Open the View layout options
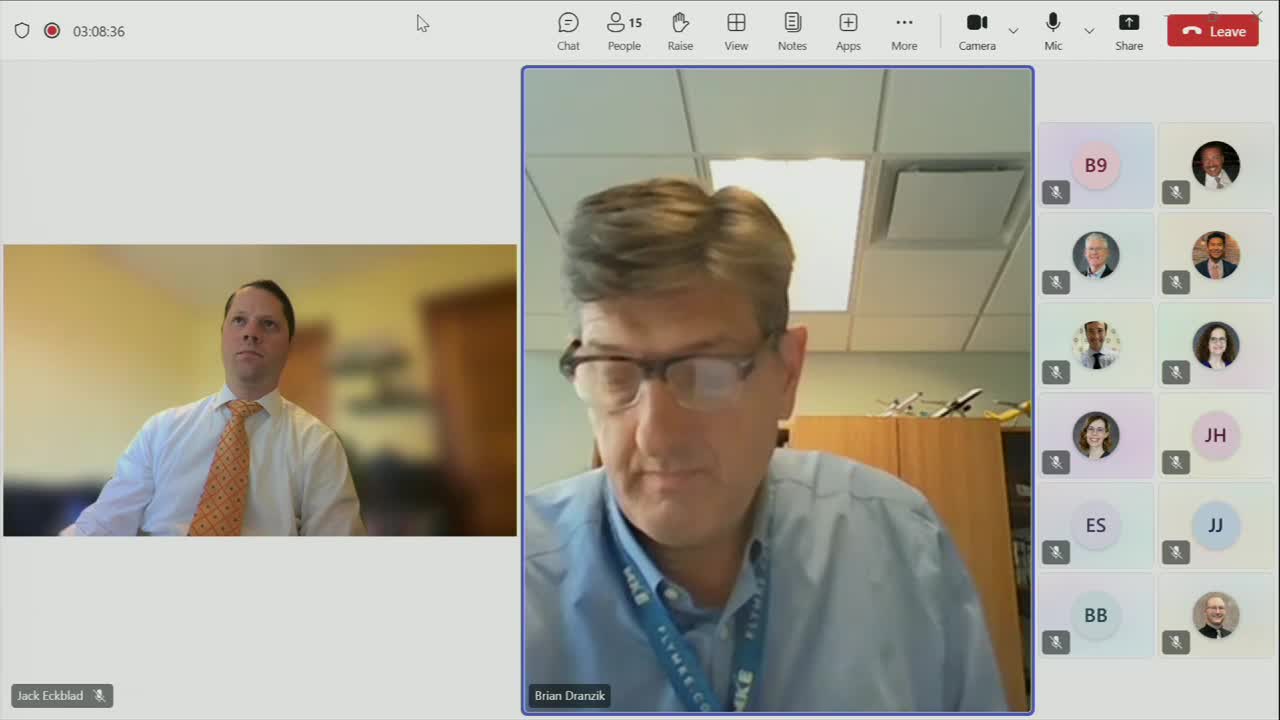1280x720 pixels. click(x=736, y=31)
